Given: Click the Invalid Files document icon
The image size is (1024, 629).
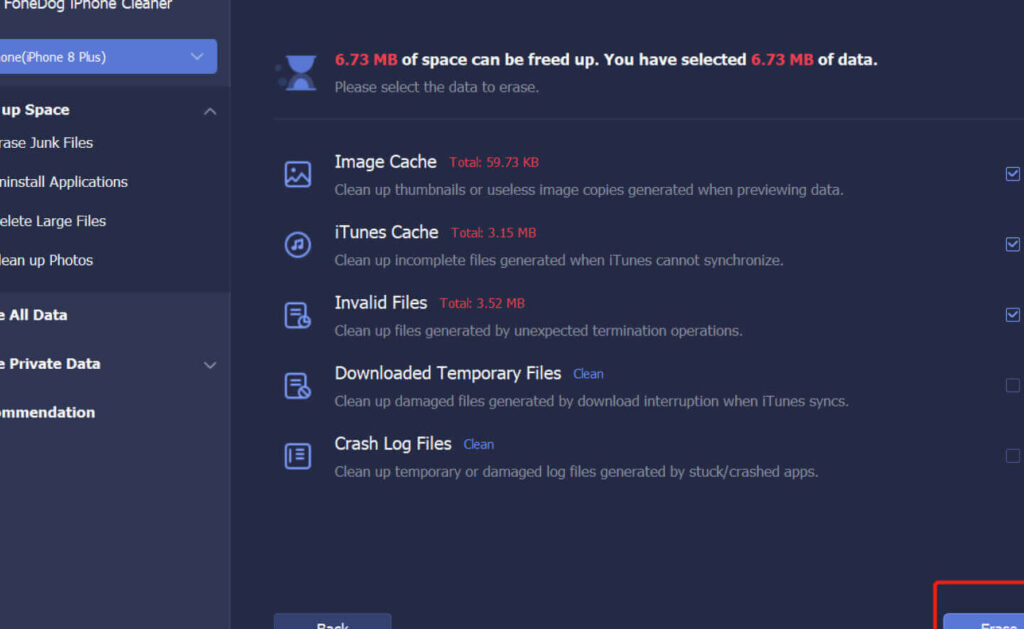Looking at the screenshot, I should coord(298,316).
